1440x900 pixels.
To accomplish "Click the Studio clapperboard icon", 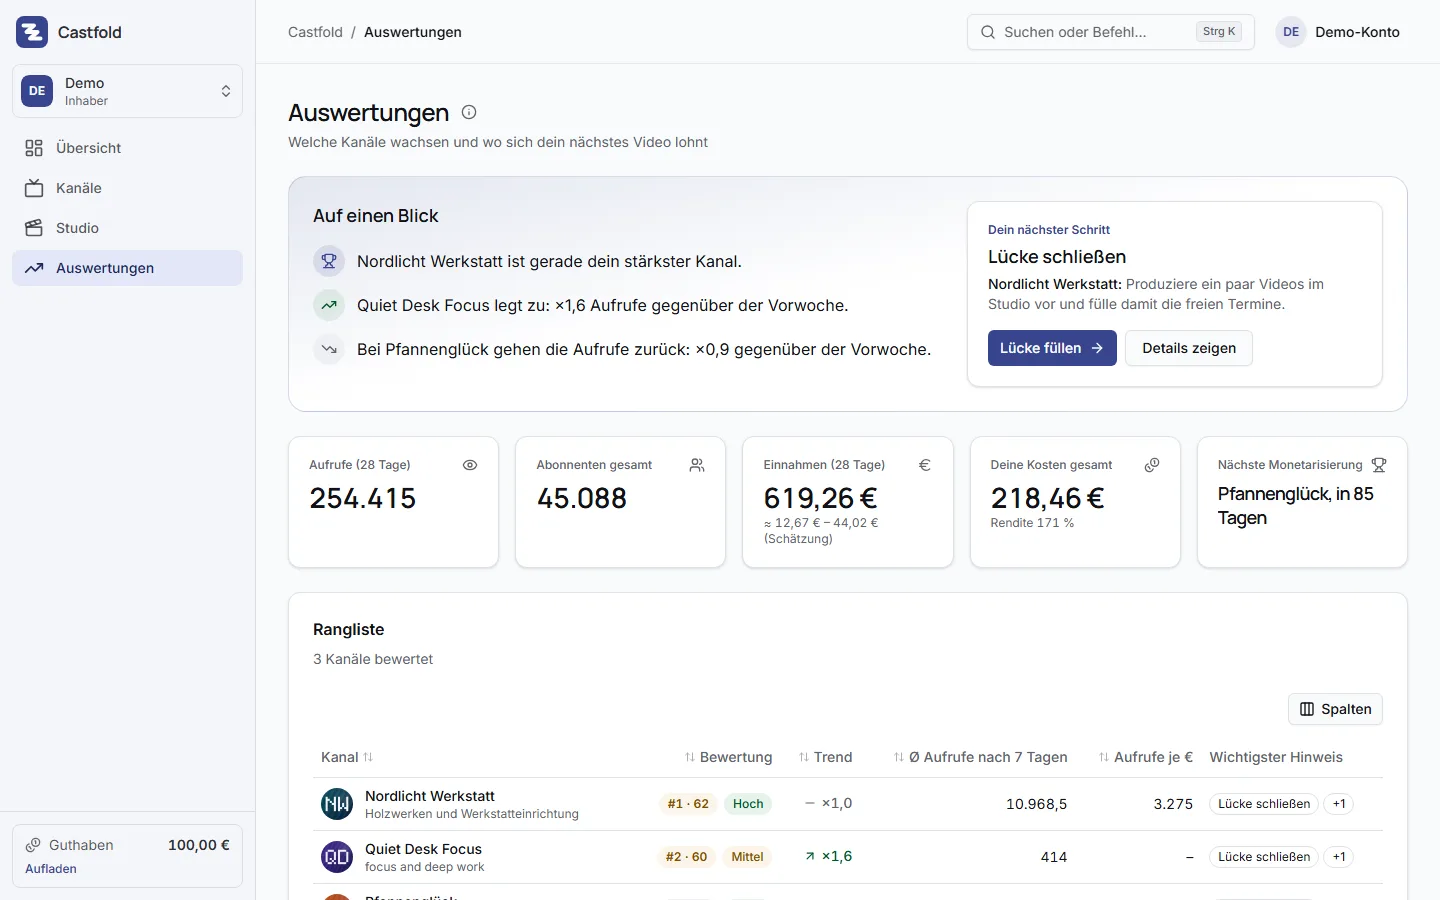I will tap(34, 228).
